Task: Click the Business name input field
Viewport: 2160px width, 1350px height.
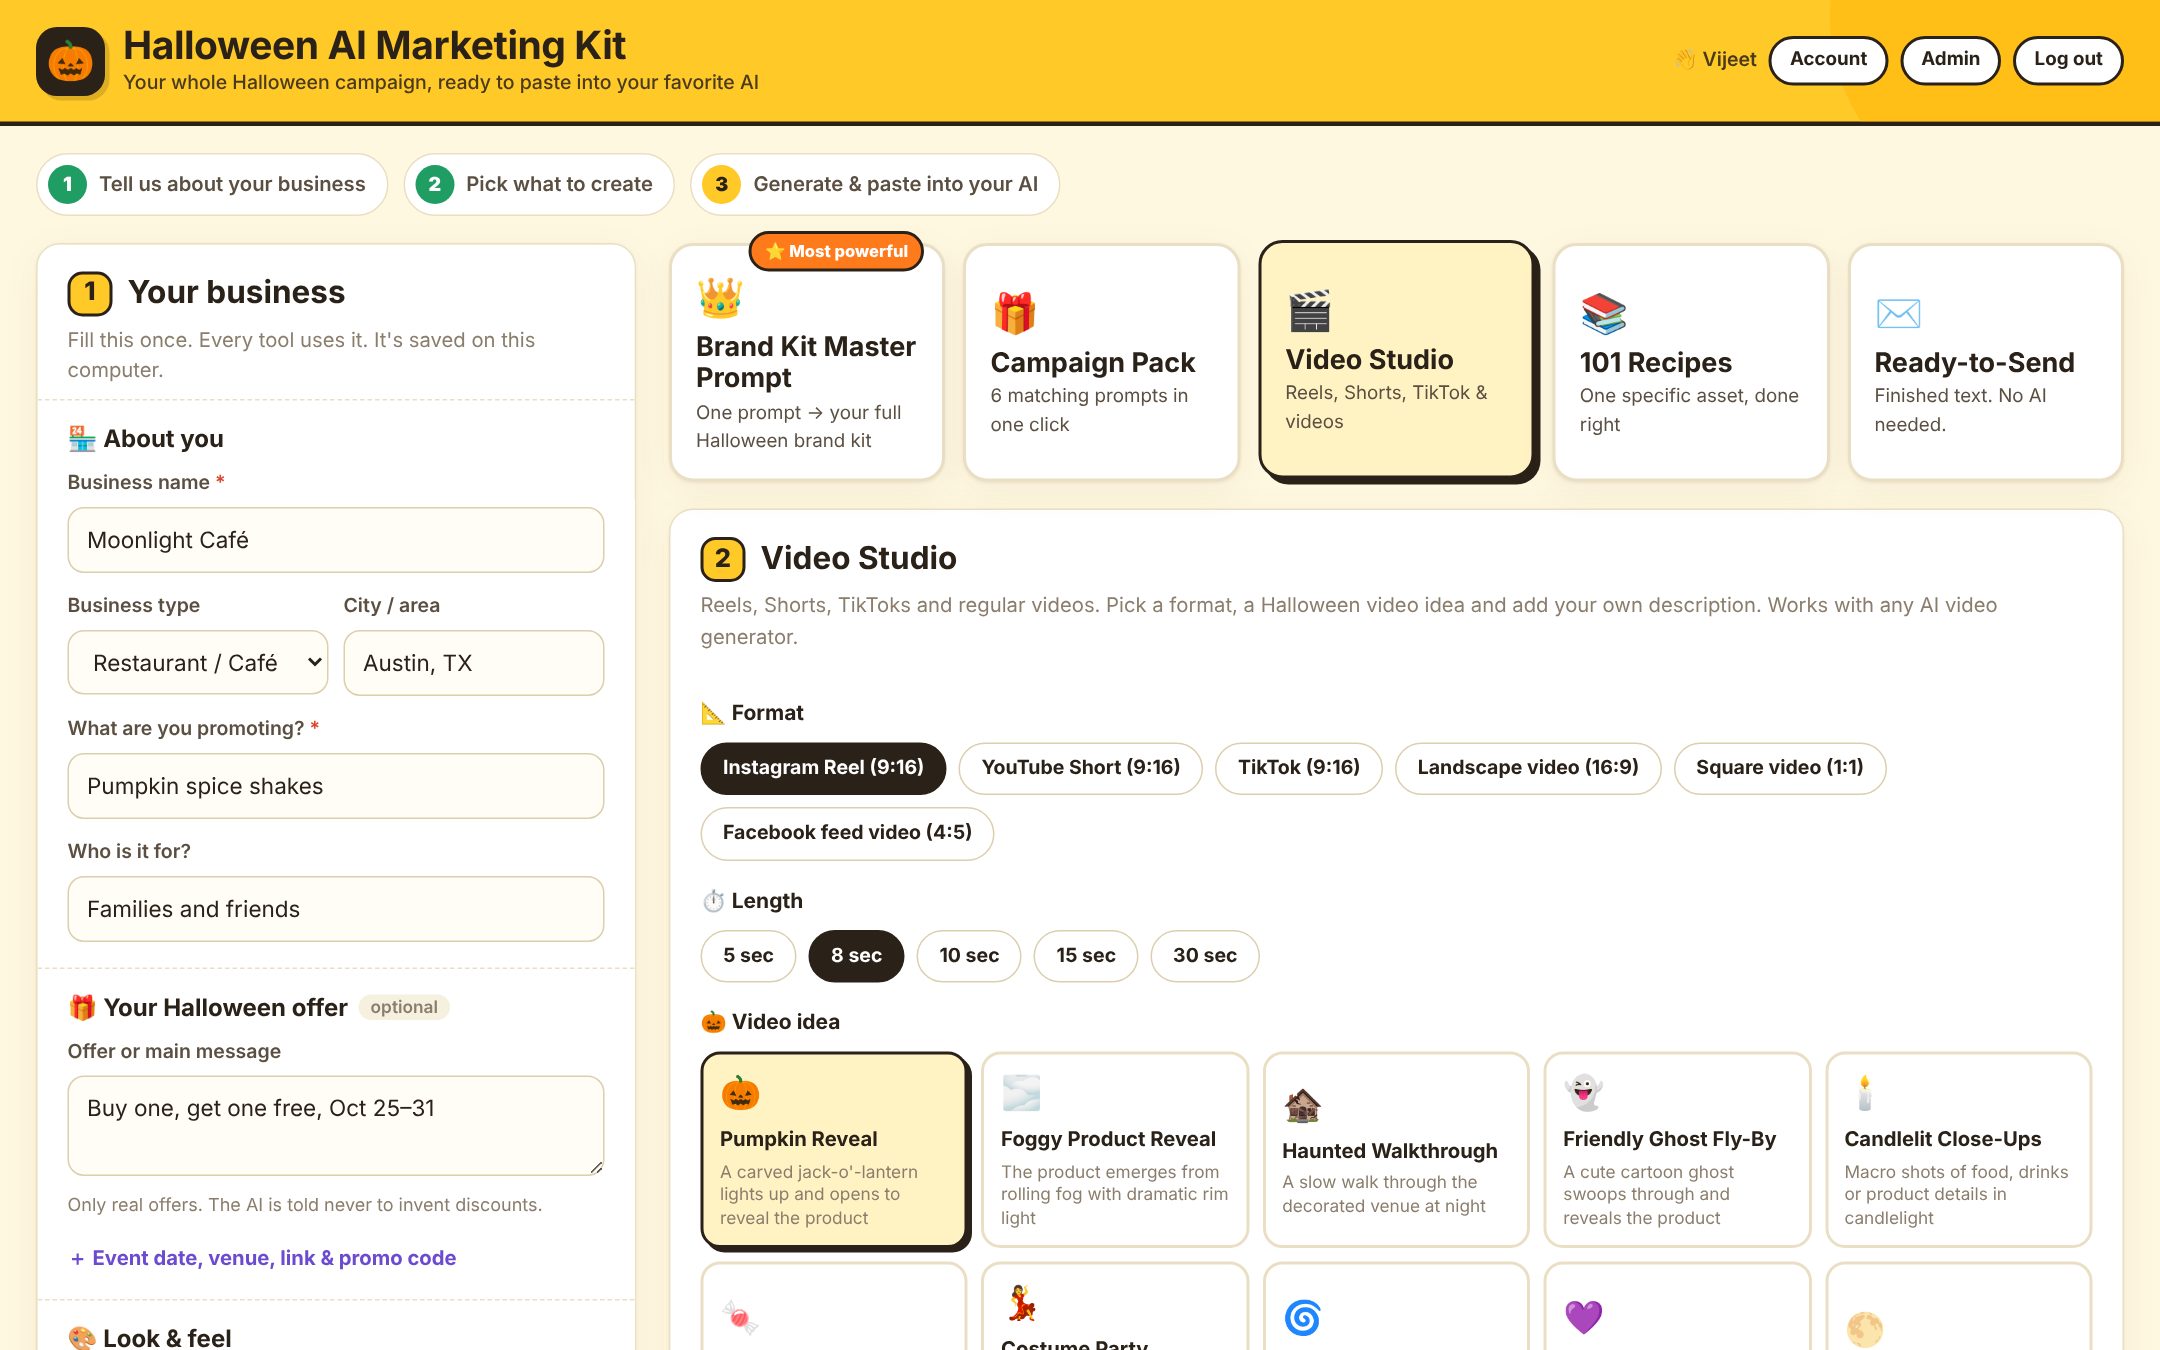Action: click(x=336, y=540)
